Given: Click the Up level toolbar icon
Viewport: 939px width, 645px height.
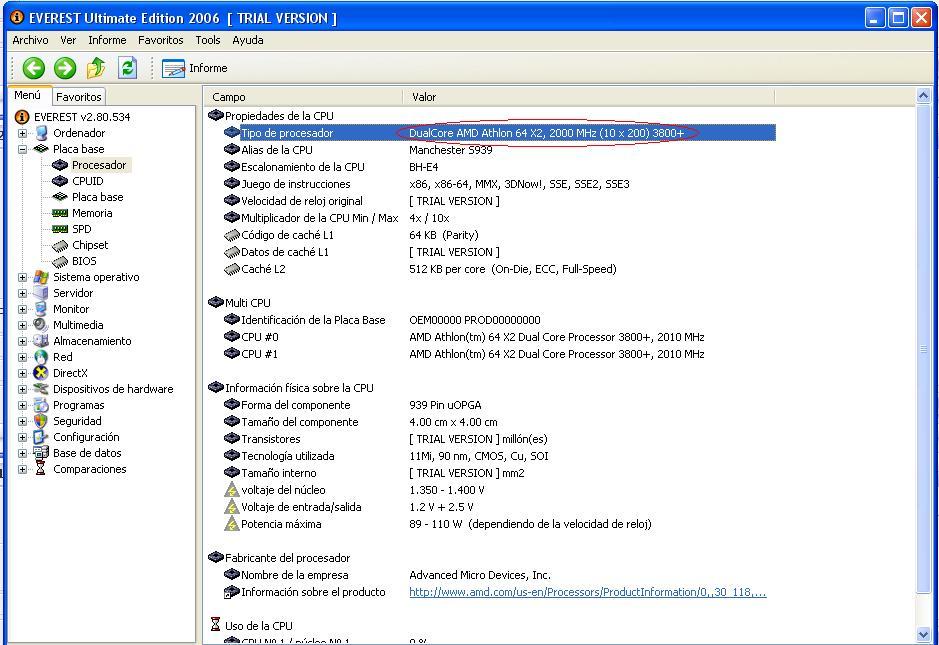Looking at the screenshot, I should (x=96, y=68).
